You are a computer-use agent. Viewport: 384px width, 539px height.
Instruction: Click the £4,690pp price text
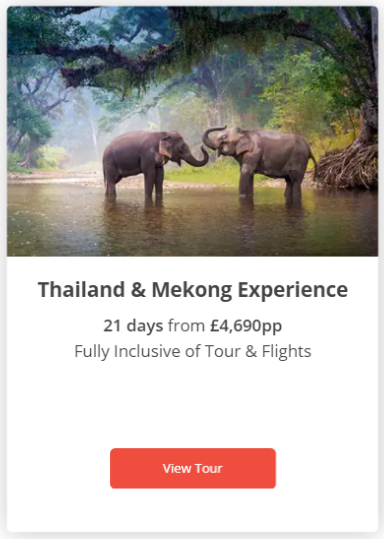246,326
